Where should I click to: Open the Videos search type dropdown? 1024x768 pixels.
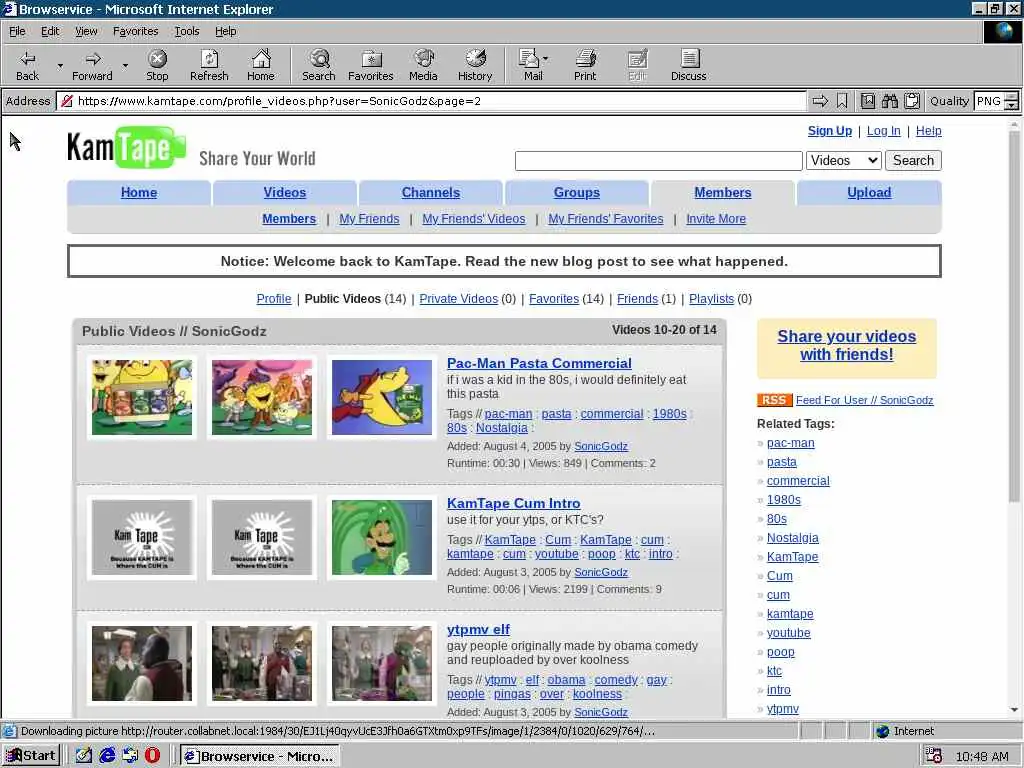[x=844, y=161]
